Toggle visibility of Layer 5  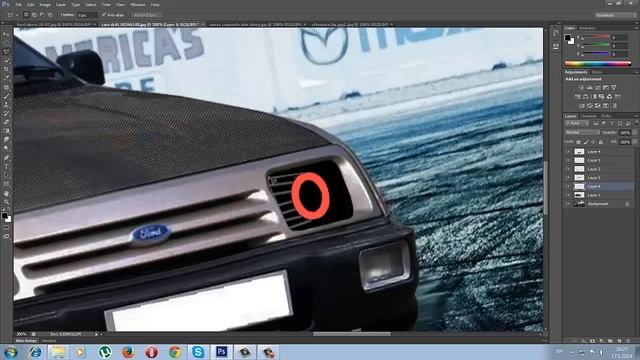pyautogui.click(x=567, y=178)
